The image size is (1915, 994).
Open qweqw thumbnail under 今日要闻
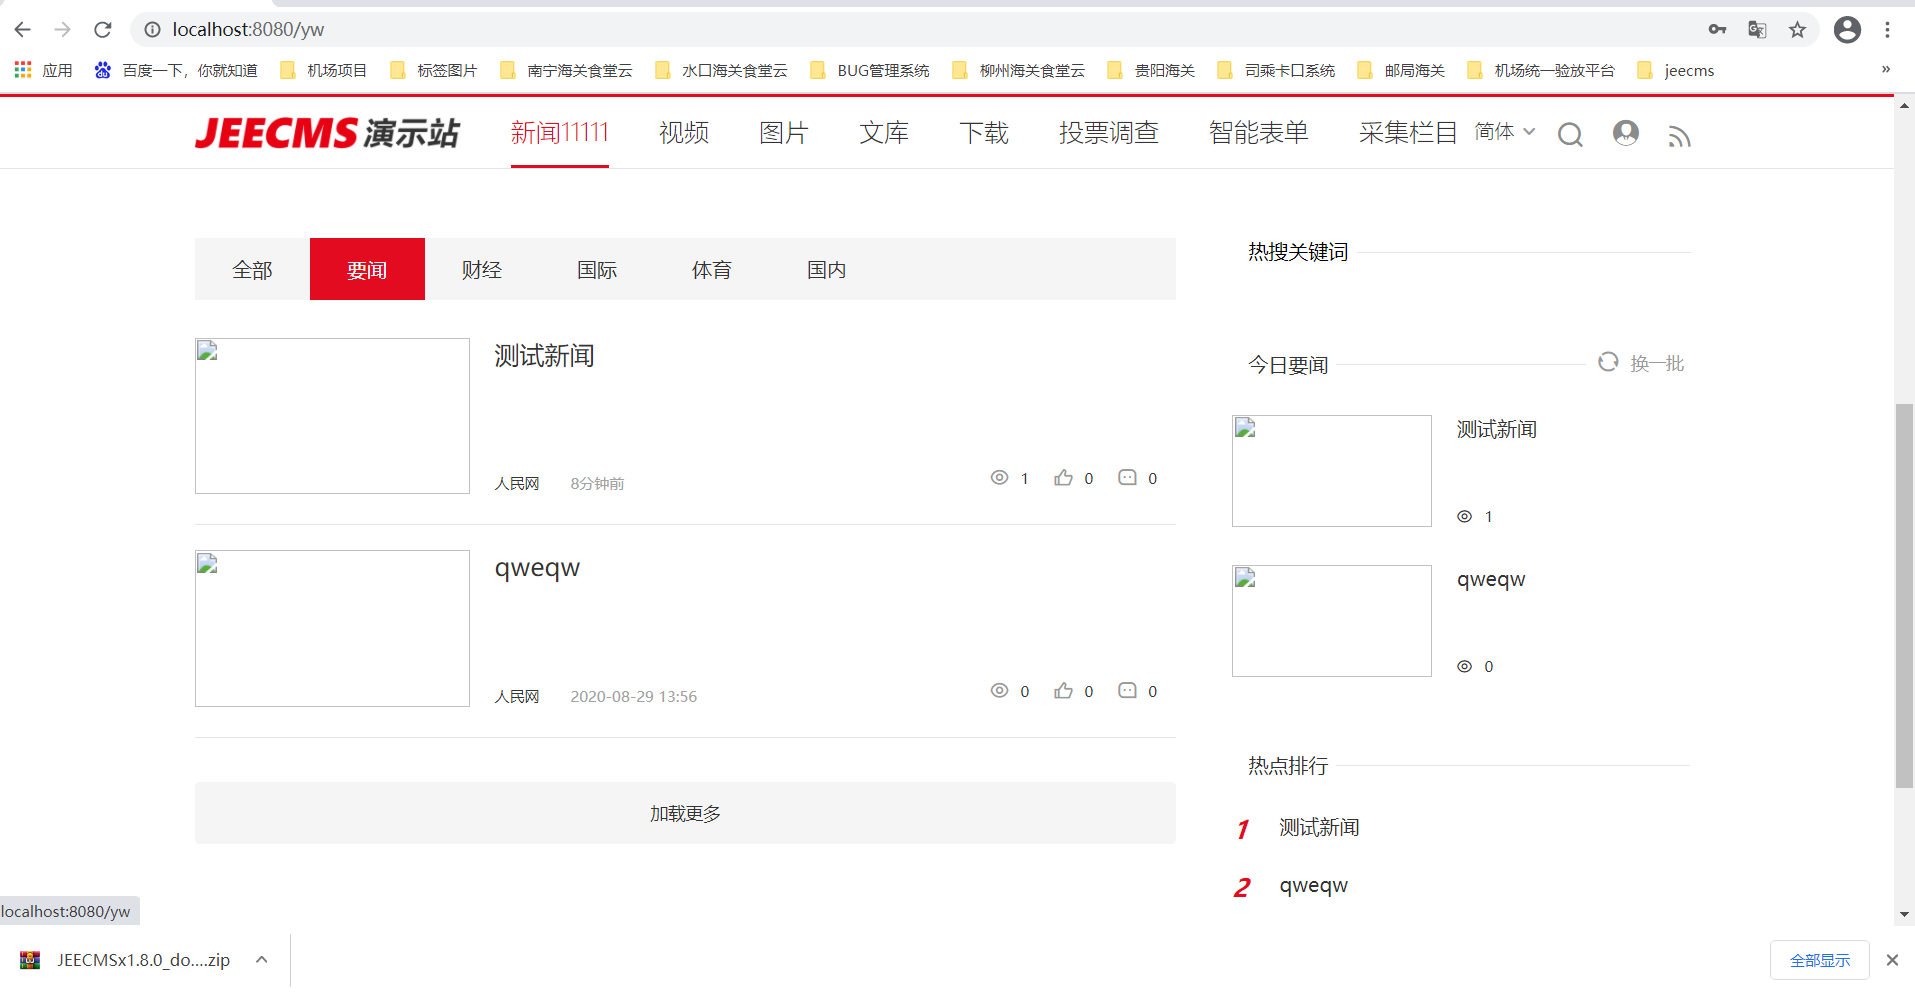click(1332, 621)
